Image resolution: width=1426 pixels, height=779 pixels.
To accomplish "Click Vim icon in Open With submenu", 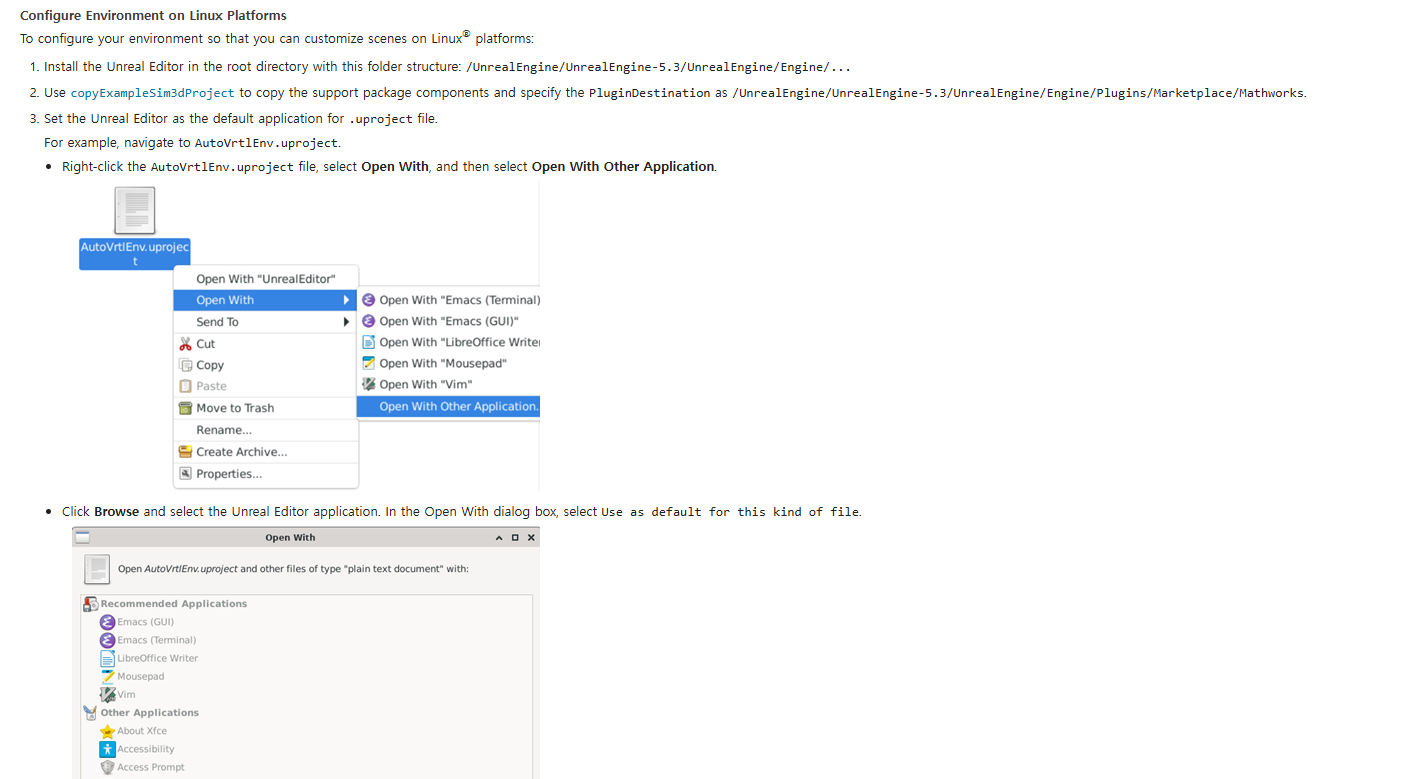I will click(368, 384).
